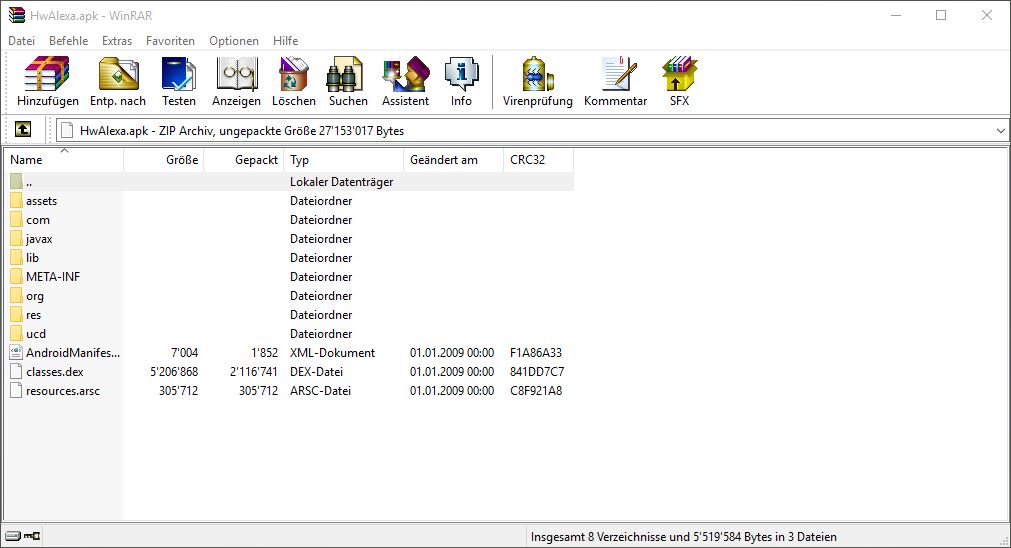Viewport: 1011px width, 548px height.
Task: Click the 1'852 packed size value
Action: tap(264, 353)
